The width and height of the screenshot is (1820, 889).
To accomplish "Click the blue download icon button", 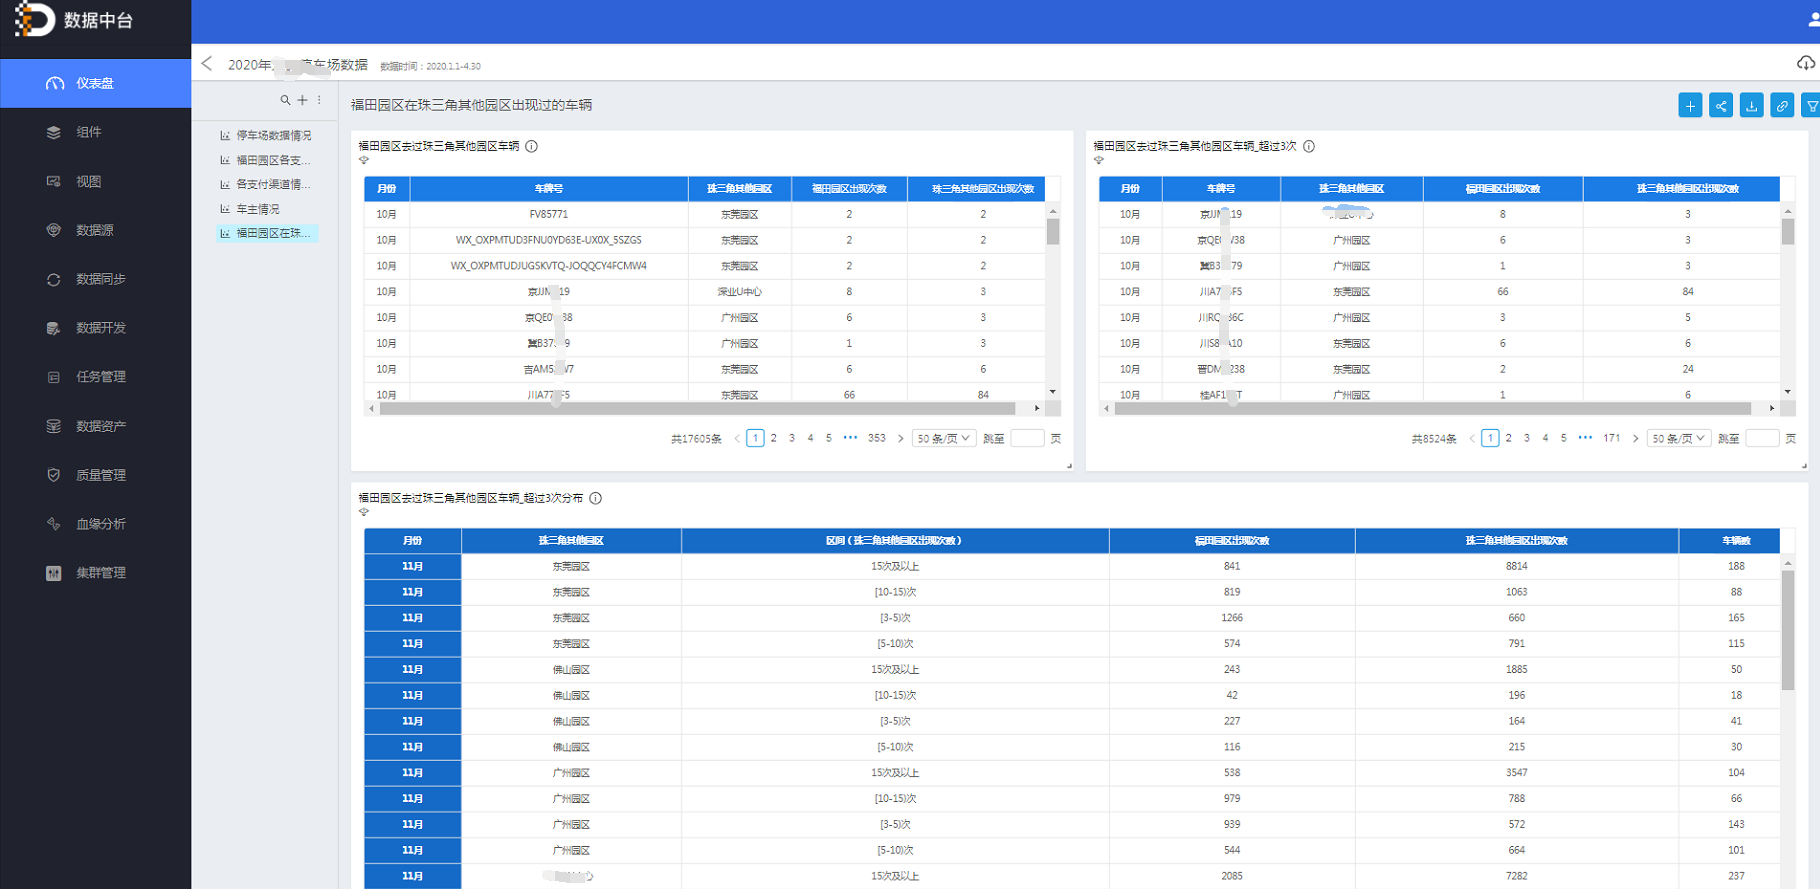I will pos(1751,106).
